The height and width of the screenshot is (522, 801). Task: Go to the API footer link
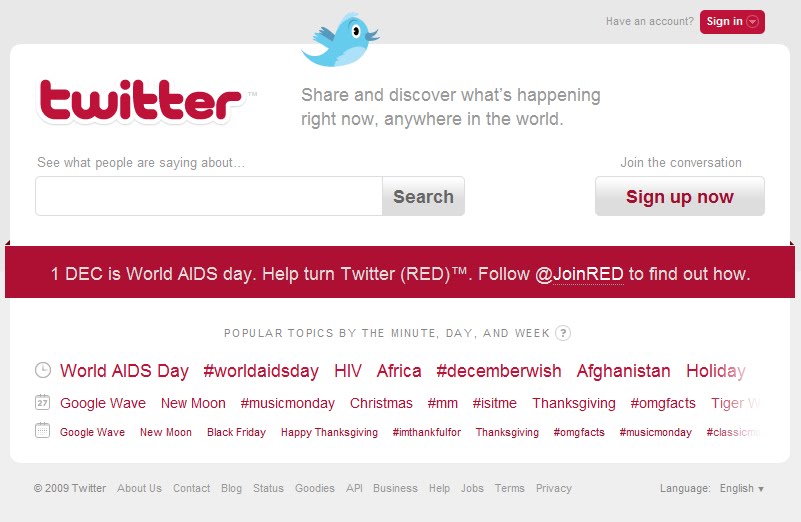click(x=354, y=489)
